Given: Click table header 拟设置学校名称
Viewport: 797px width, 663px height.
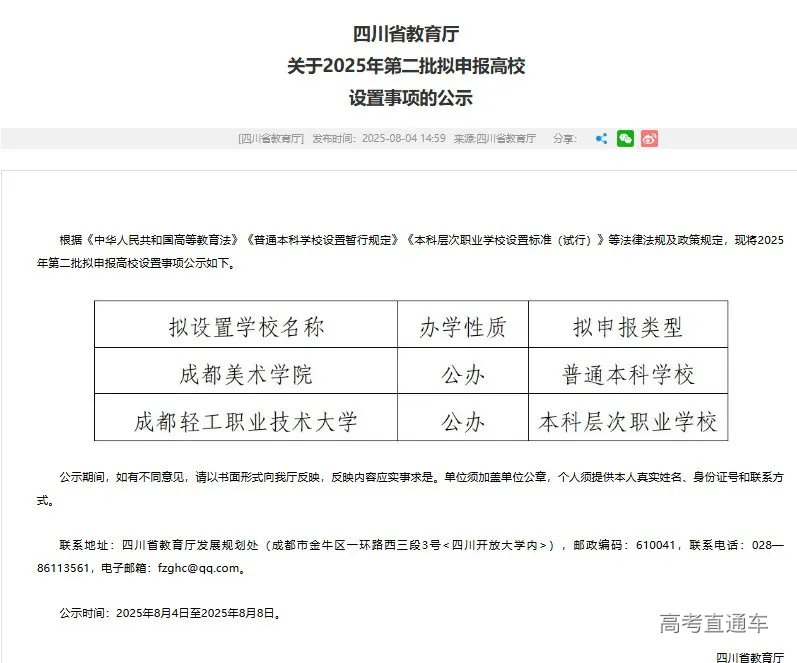Looking at the screenshot, I should [246, 326].
